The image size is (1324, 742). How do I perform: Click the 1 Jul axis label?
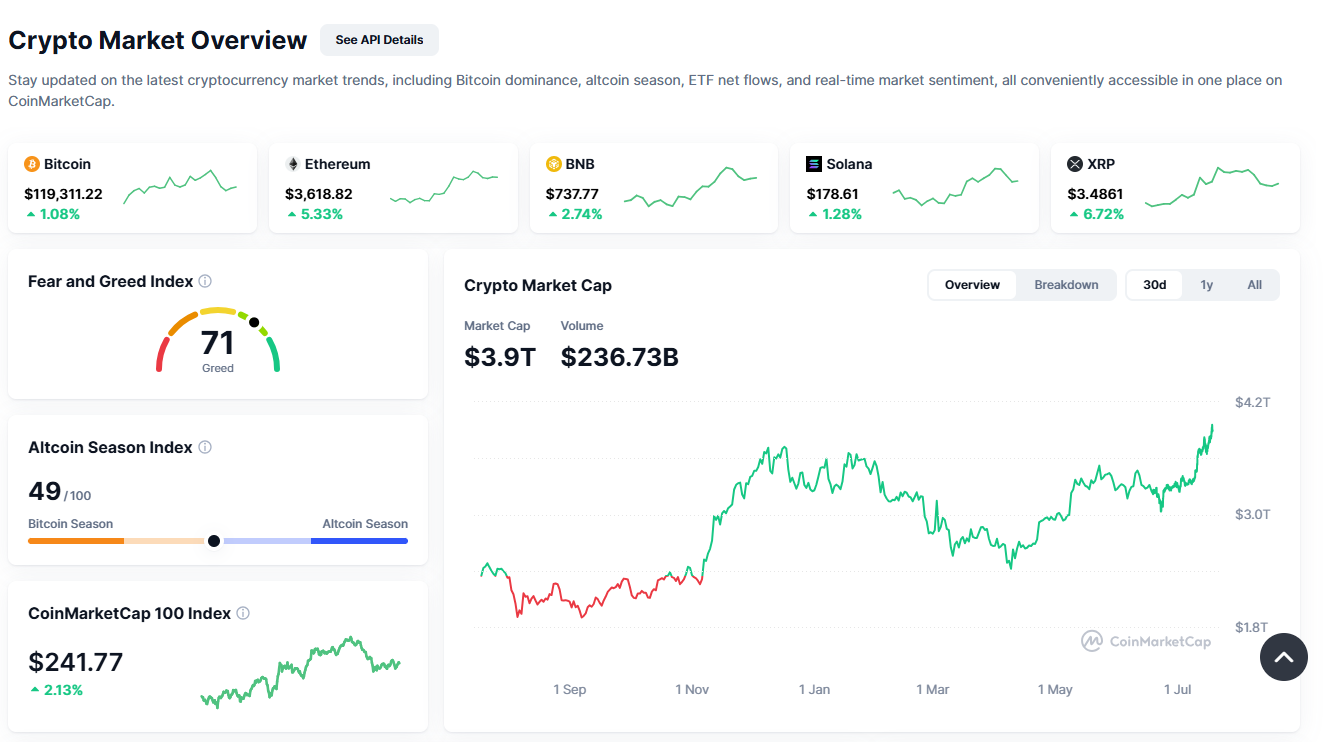coord(1177,690)
